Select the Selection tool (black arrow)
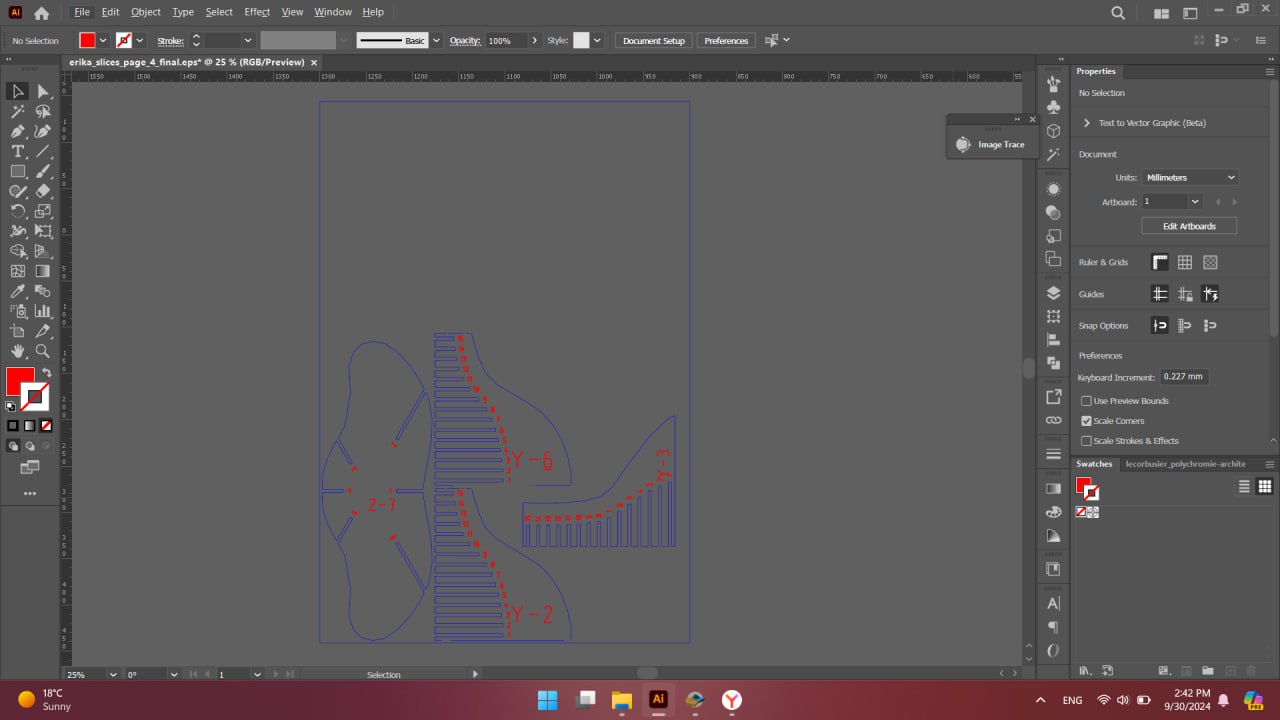The height and width of the screenshot is (720, 1280). (18, 91)
